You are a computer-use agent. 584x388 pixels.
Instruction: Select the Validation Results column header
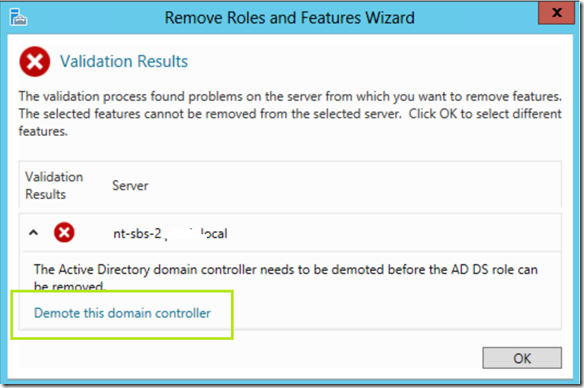point(54,185)
